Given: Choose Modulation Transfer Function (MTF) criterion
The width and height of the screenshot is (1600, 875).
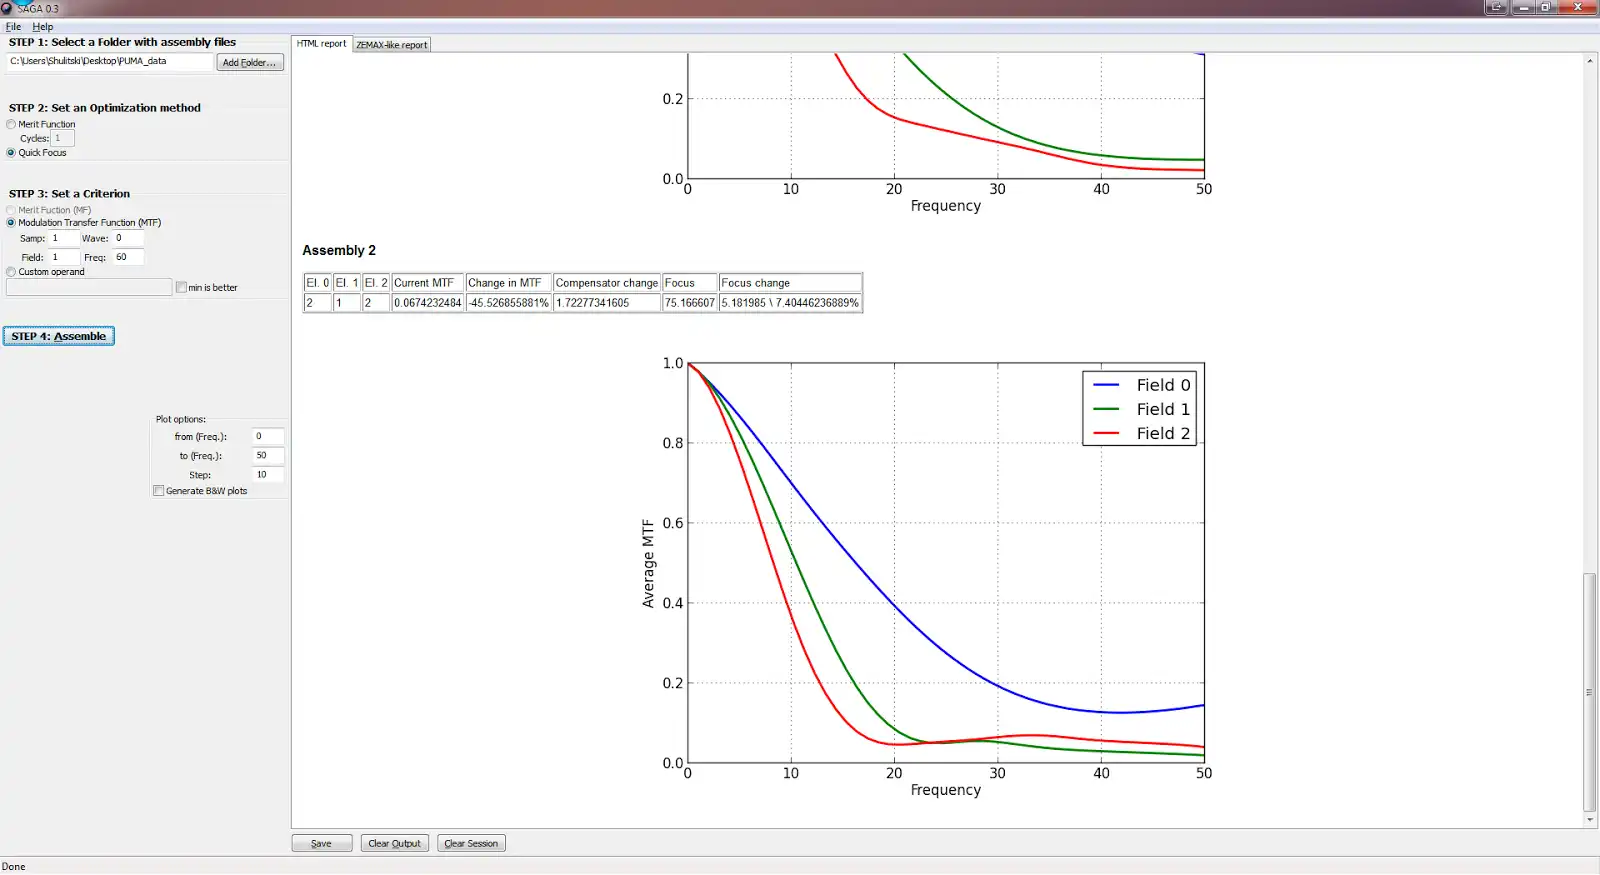Looking at the screenshot, I should 11,223.
